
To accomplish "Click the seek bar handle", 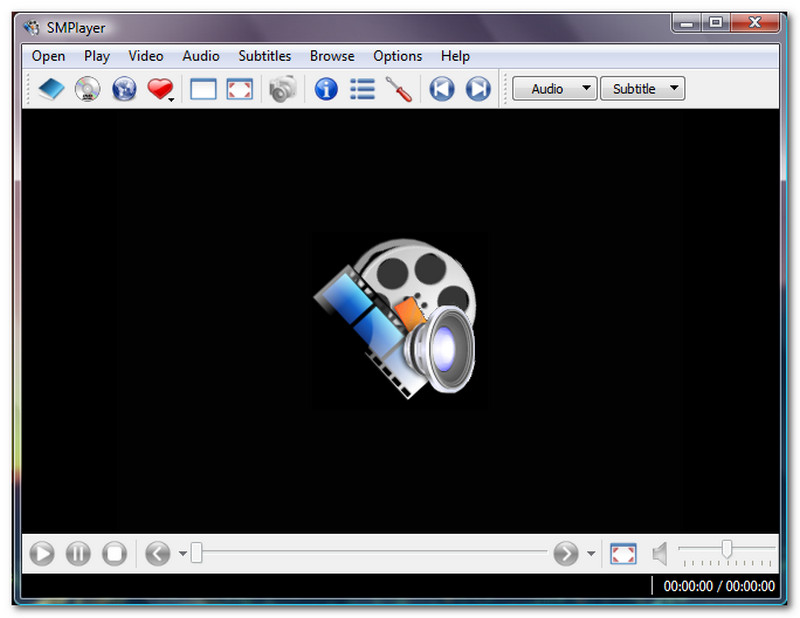I will [196, 553].
